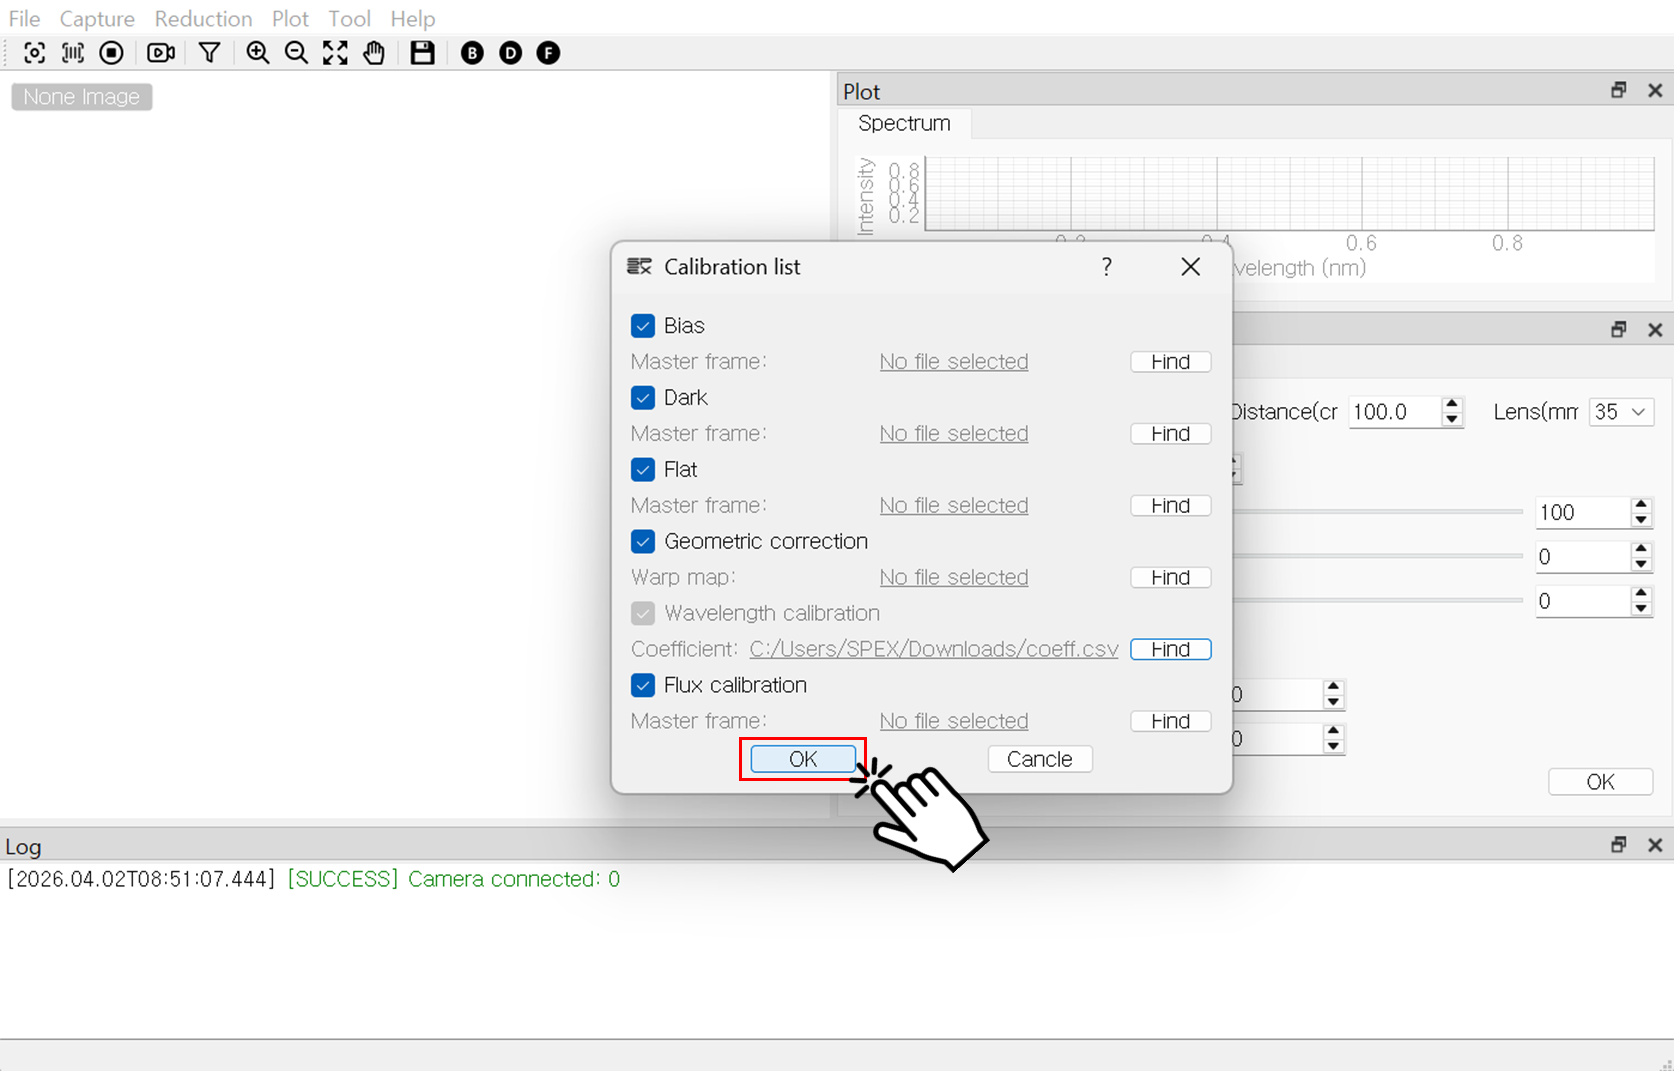Click the stop recording circle icon
Viewport: 1674px width, 1071px height.
(112, 53)
